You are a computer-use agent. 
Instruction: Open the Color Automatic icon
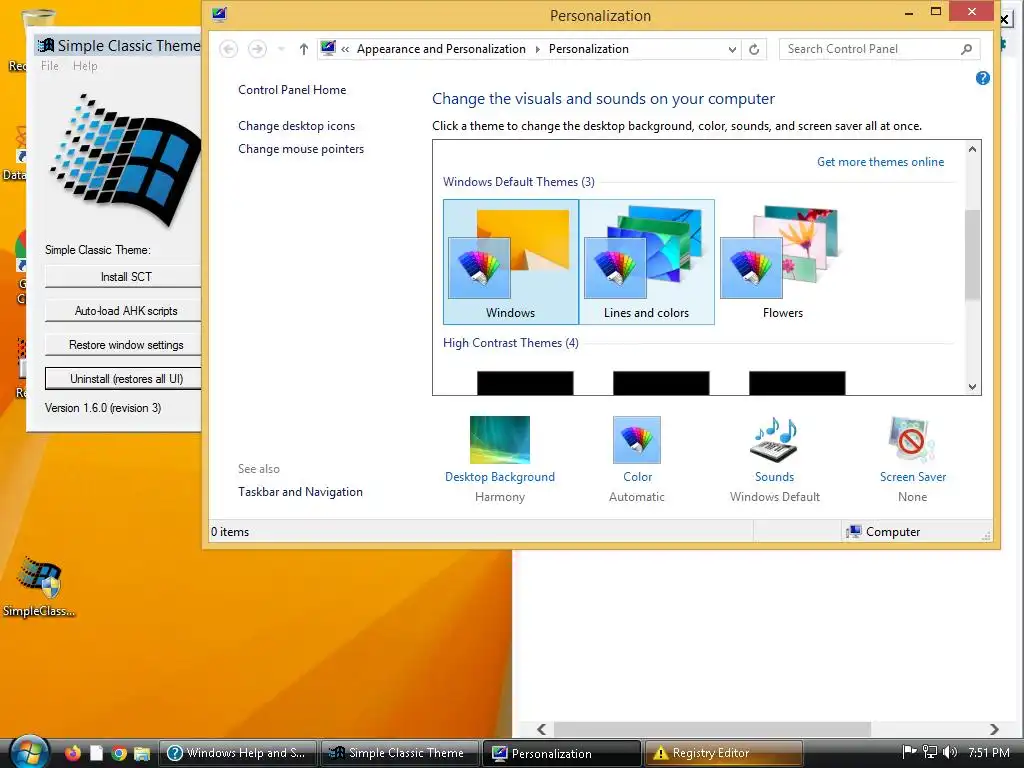click(x=637, y=440)
